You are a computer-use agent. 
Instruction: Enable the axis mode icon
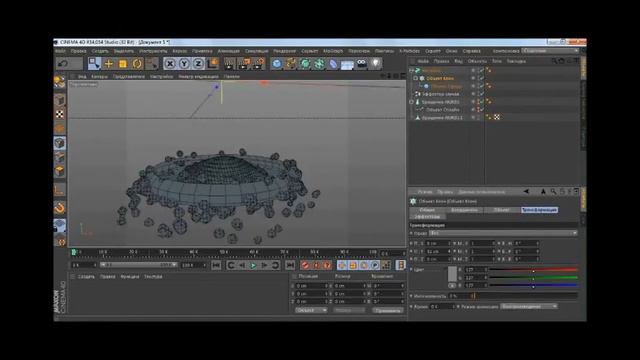click(60, 190)
